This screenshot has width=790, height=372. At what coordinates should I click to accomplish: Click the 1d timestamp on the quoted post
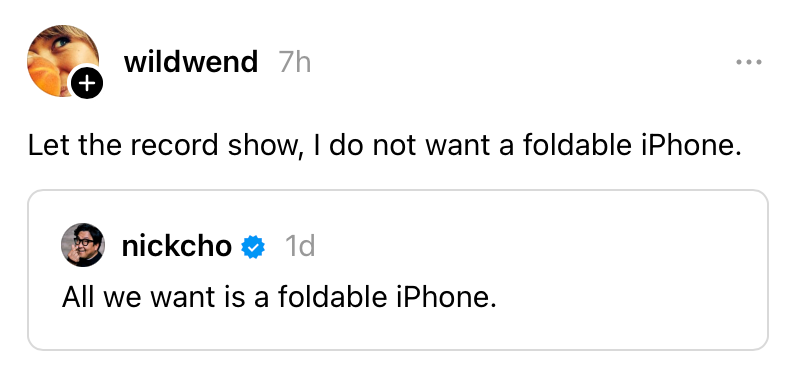tap(300, 247)
